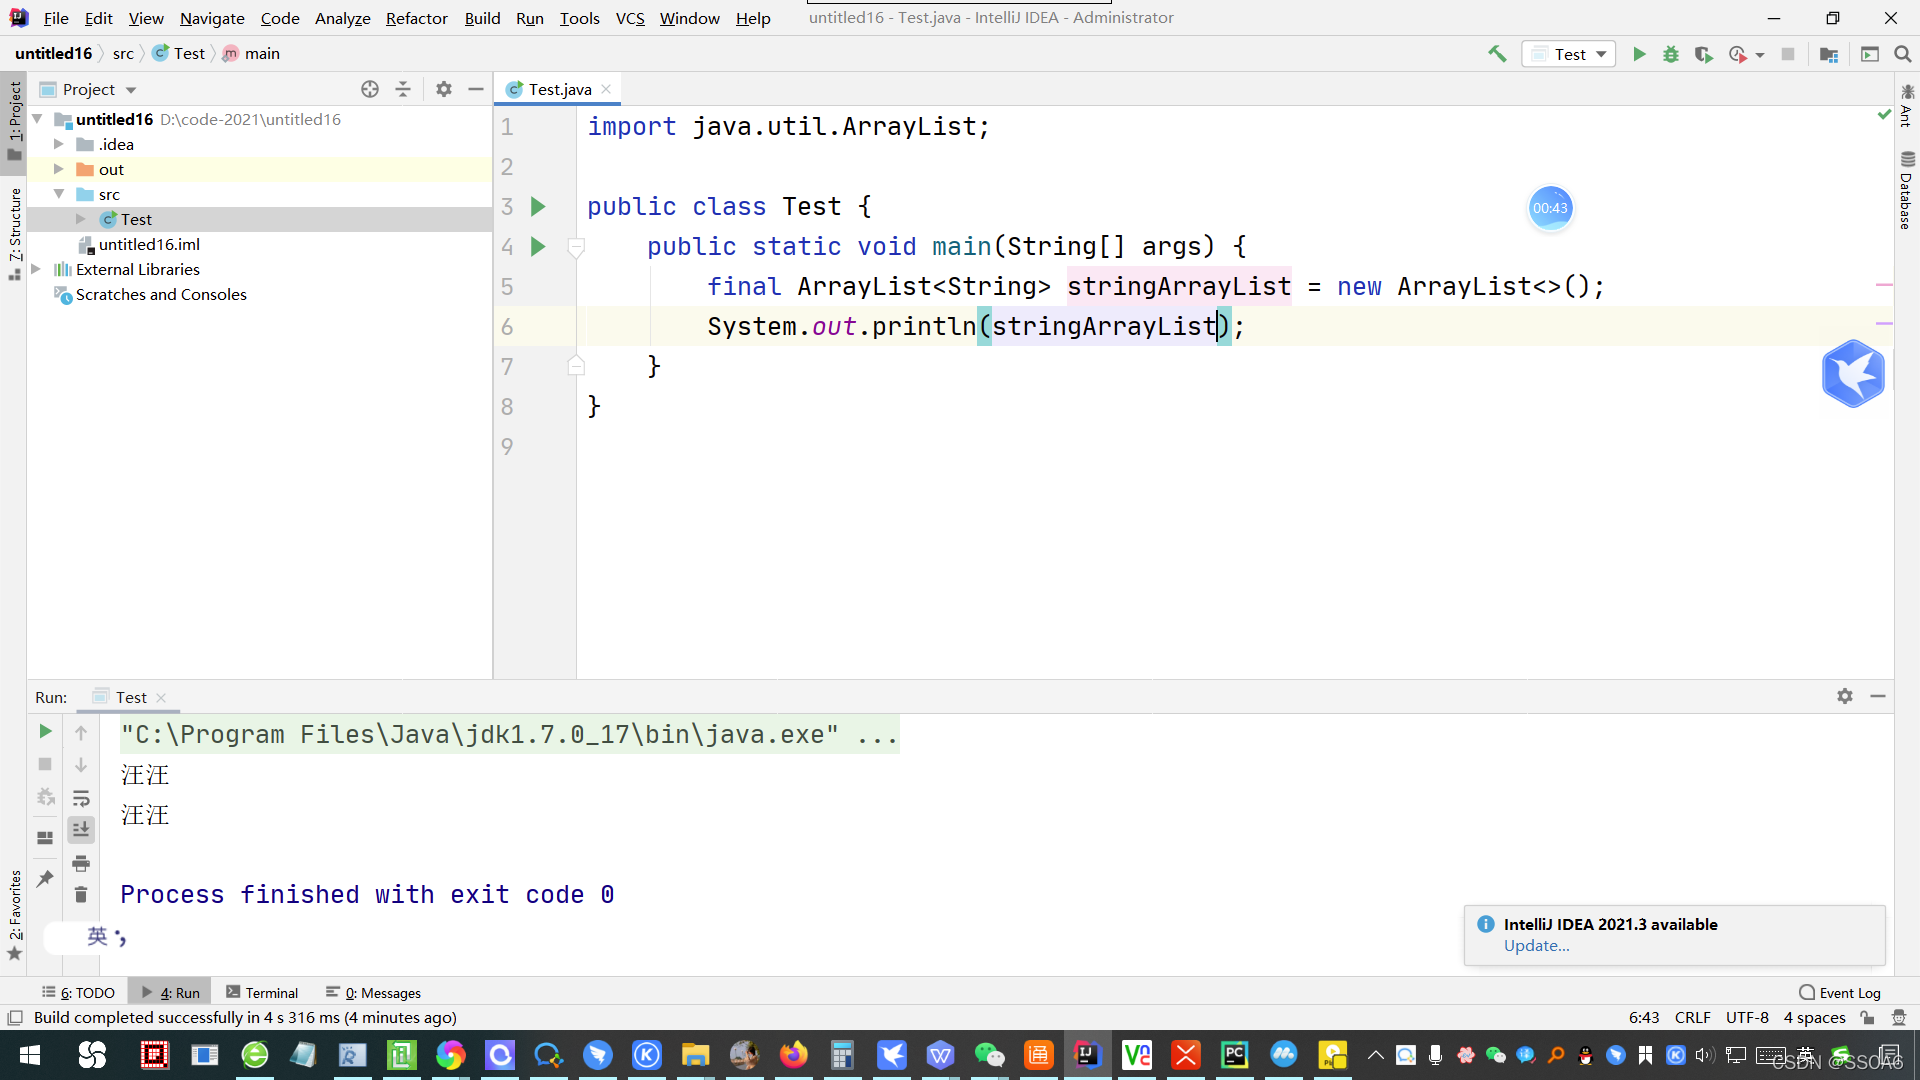Open the Database side tool window
Screen dimensions: 1920x1080
coord(1907,190)
